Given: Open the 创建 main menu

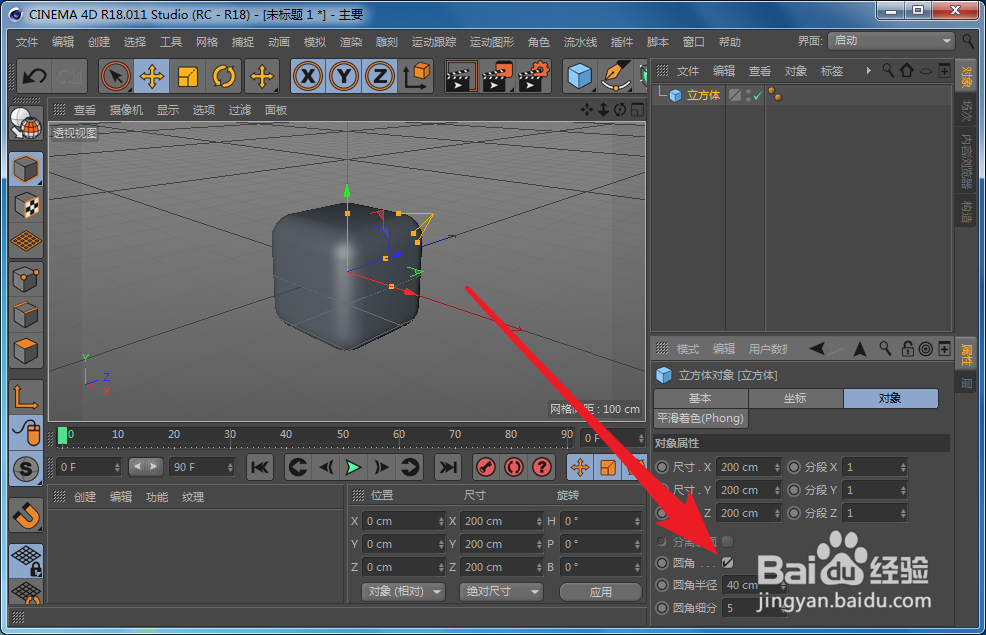Looking at the screenshot, I should pyautogui.click(x=99, y=42).
